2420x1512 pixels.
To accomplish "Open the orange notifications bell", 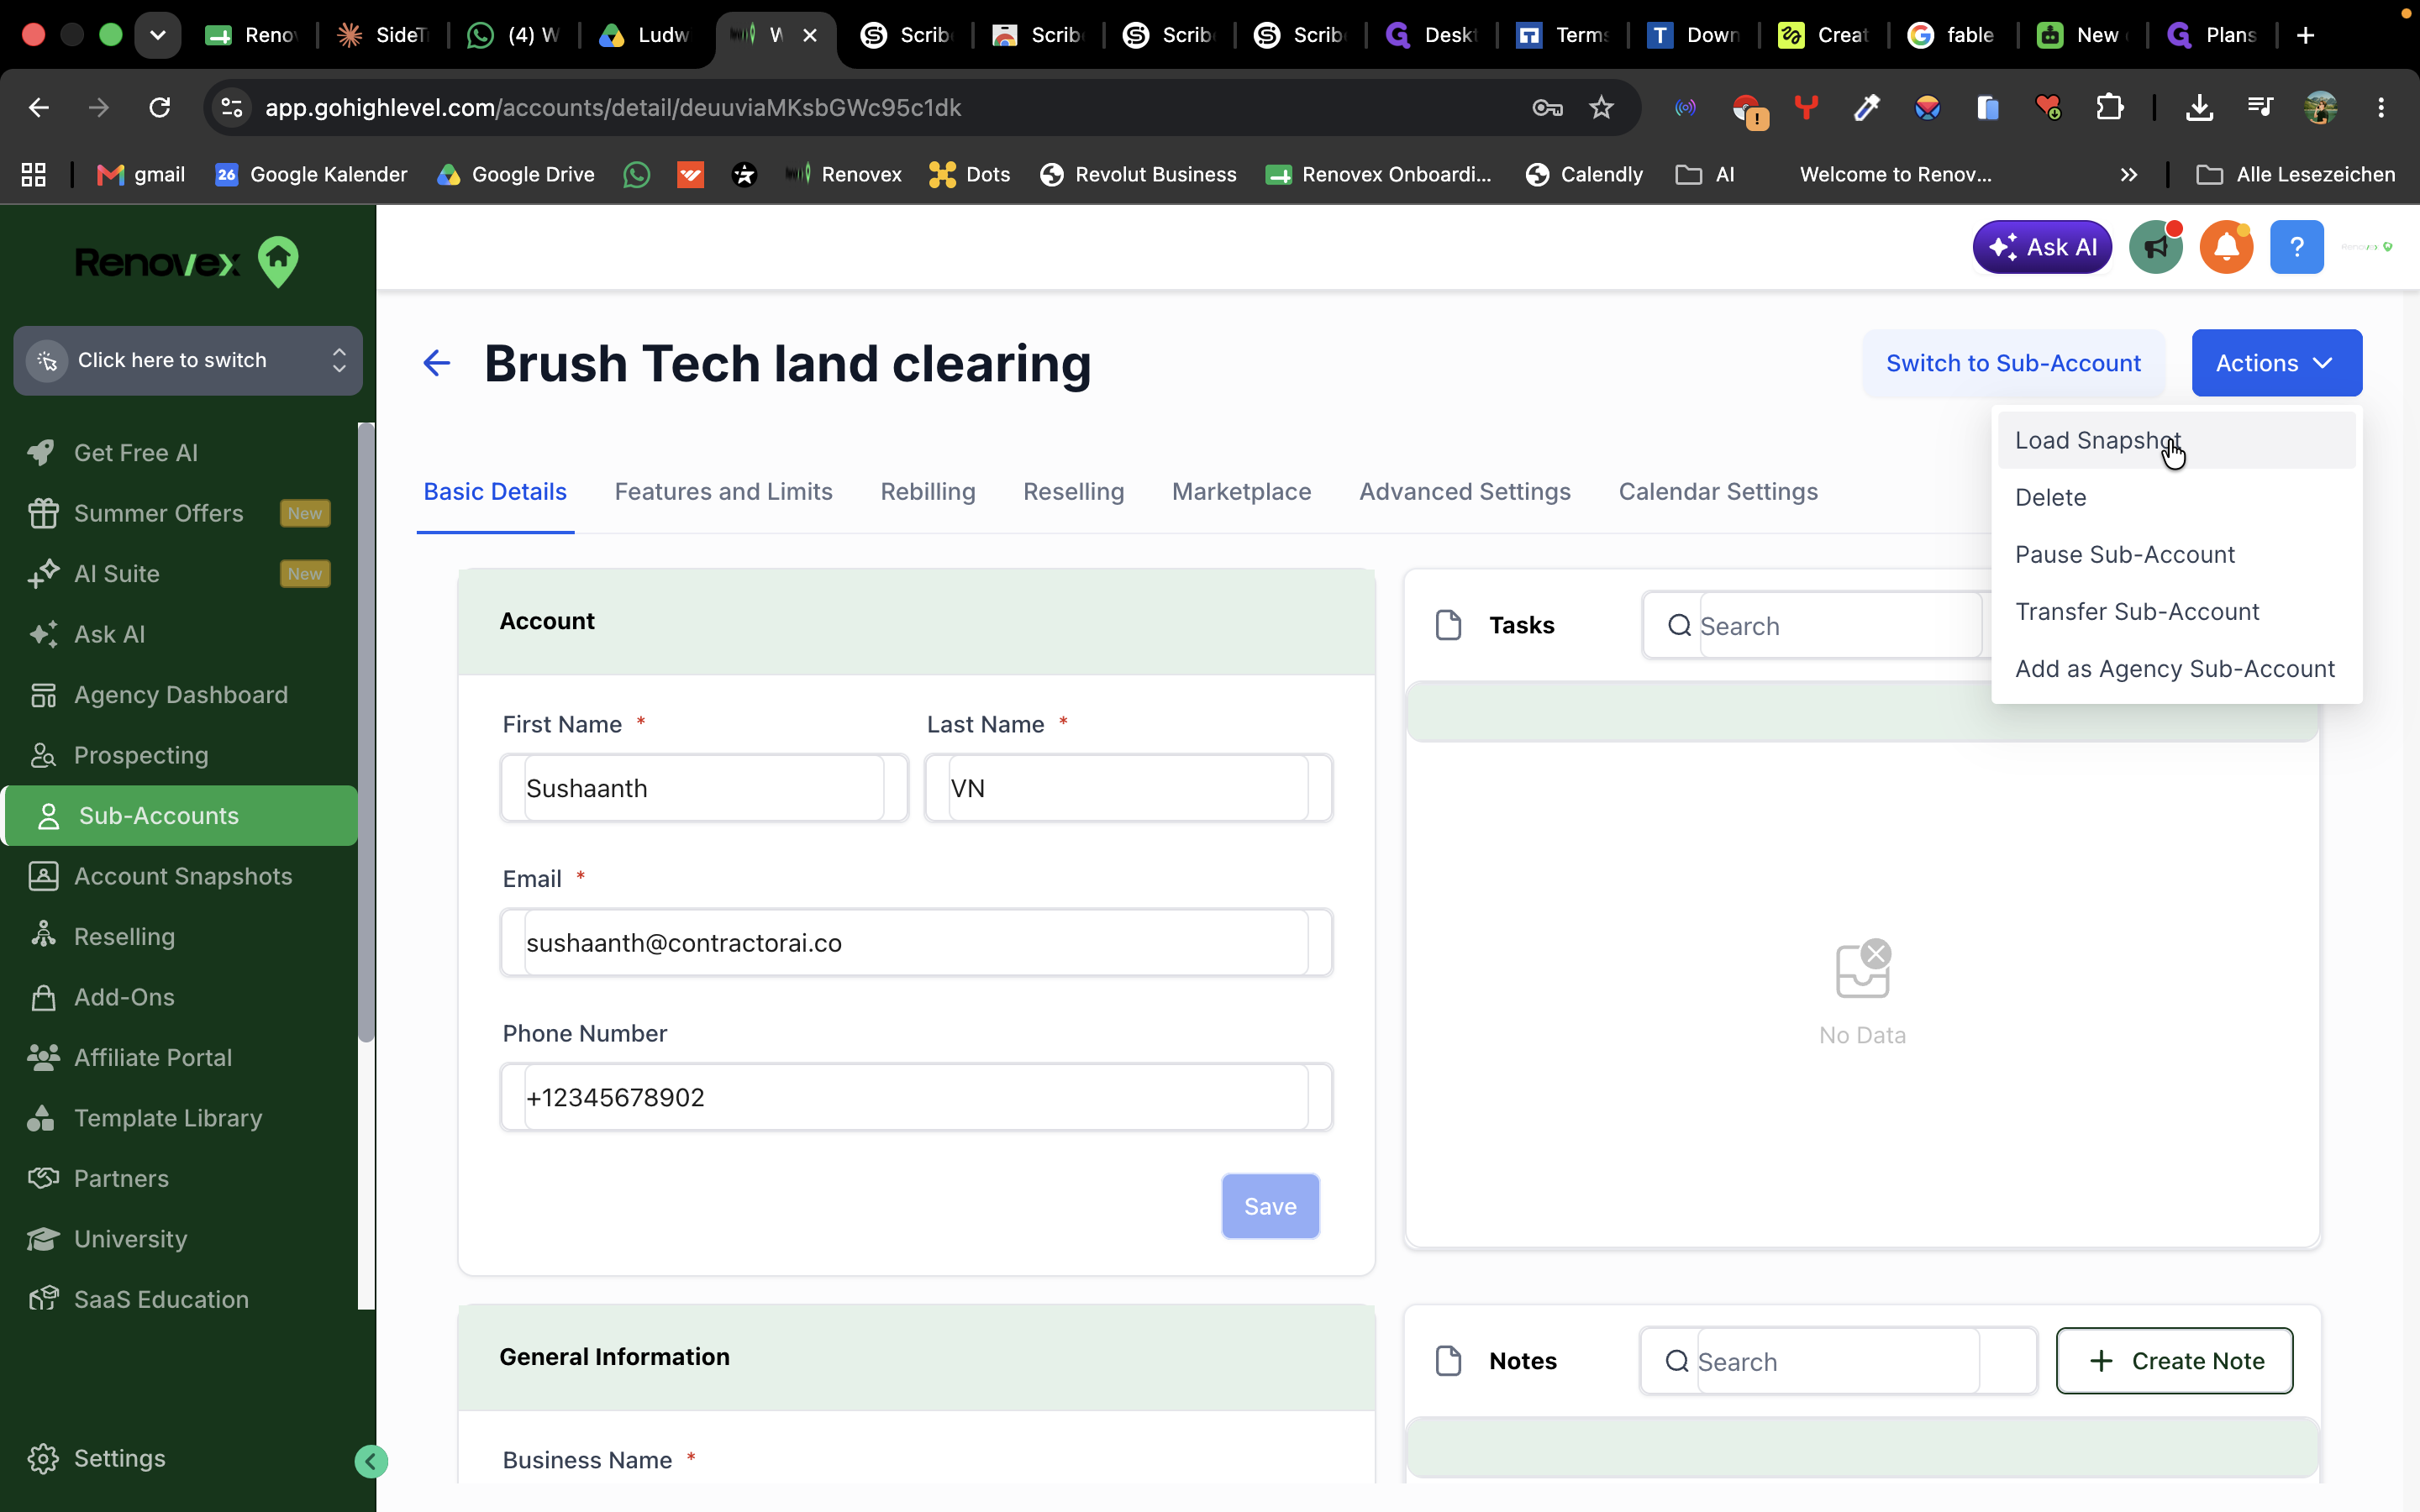I will pyautogui.click(x=2226, y=247).
